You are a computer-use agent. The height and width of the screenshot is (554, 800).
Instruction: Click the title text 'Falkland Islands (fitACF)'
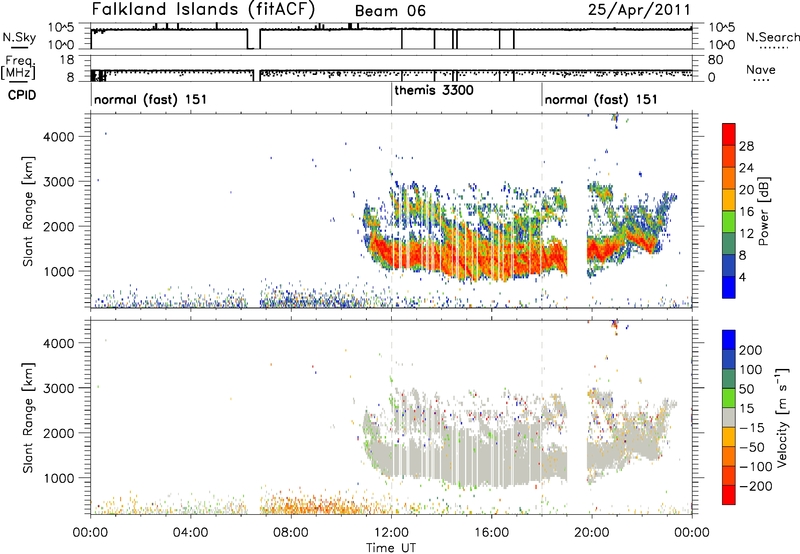coord(203,10)
